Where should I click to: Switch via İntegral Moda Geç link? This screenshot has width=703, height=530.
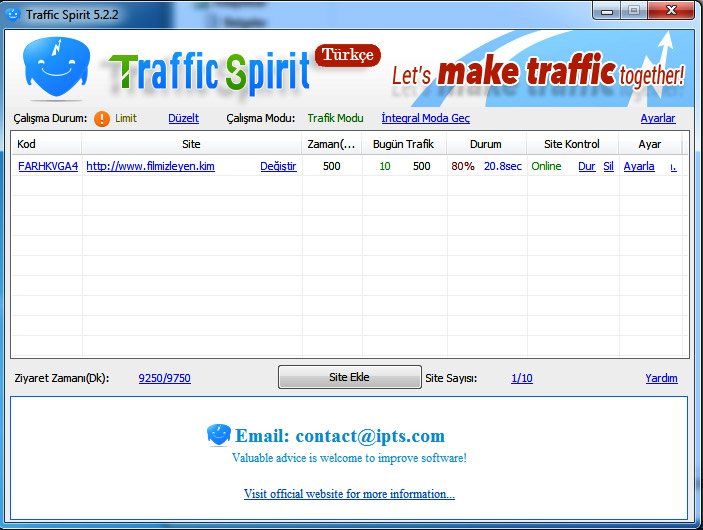pyautogui.click(x=425, y=118)
